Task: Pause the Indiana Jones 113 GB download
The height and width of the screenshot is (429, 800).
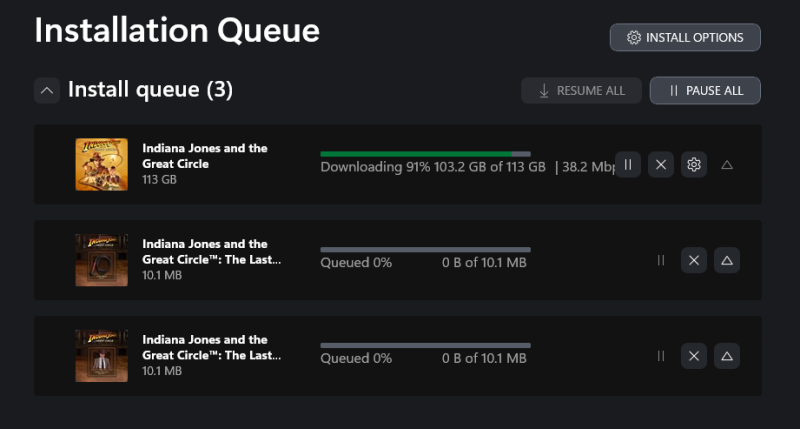Action: pos(627,165)
